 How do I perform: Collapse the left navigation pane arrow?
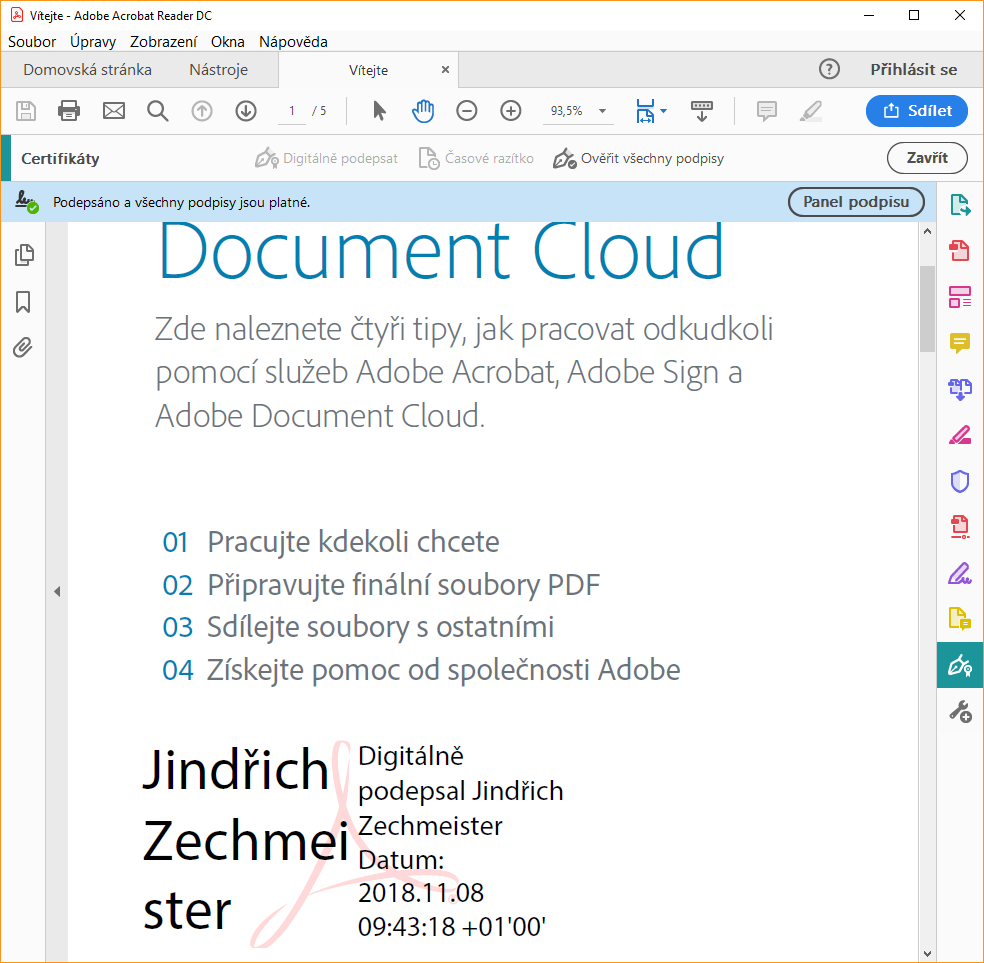point(57,591)
